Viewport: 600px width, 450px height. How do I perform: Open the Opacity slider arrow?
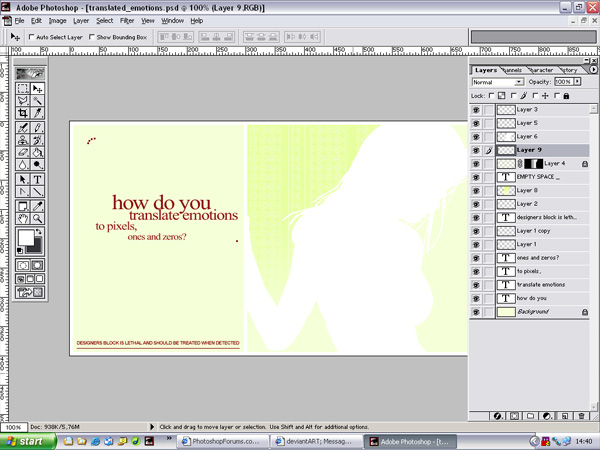[578, 82]
